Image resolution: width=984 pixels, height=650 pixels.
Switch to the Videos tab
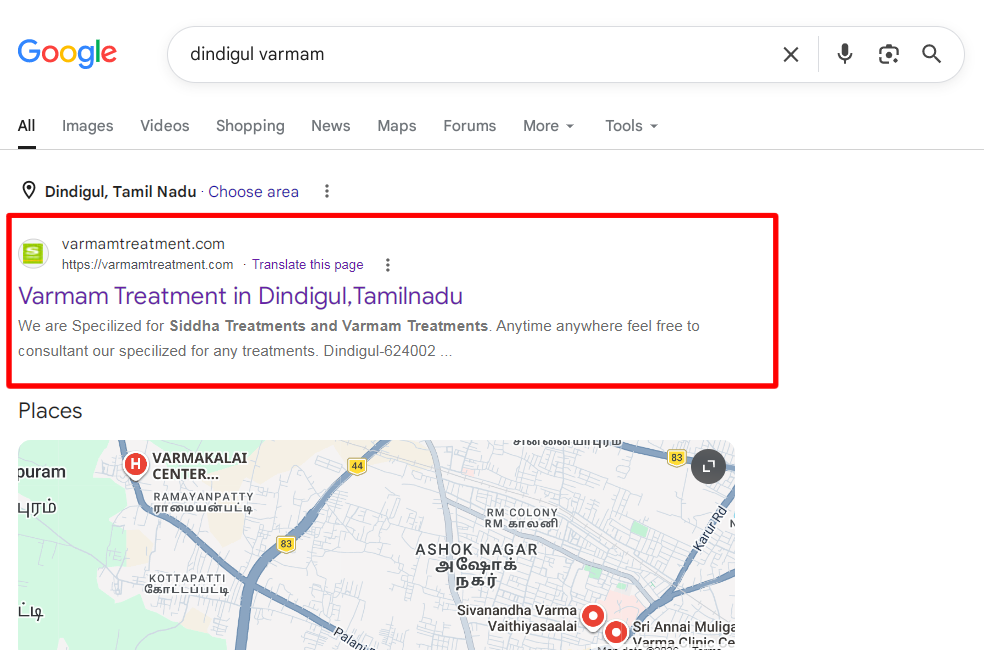click(164, 126)
